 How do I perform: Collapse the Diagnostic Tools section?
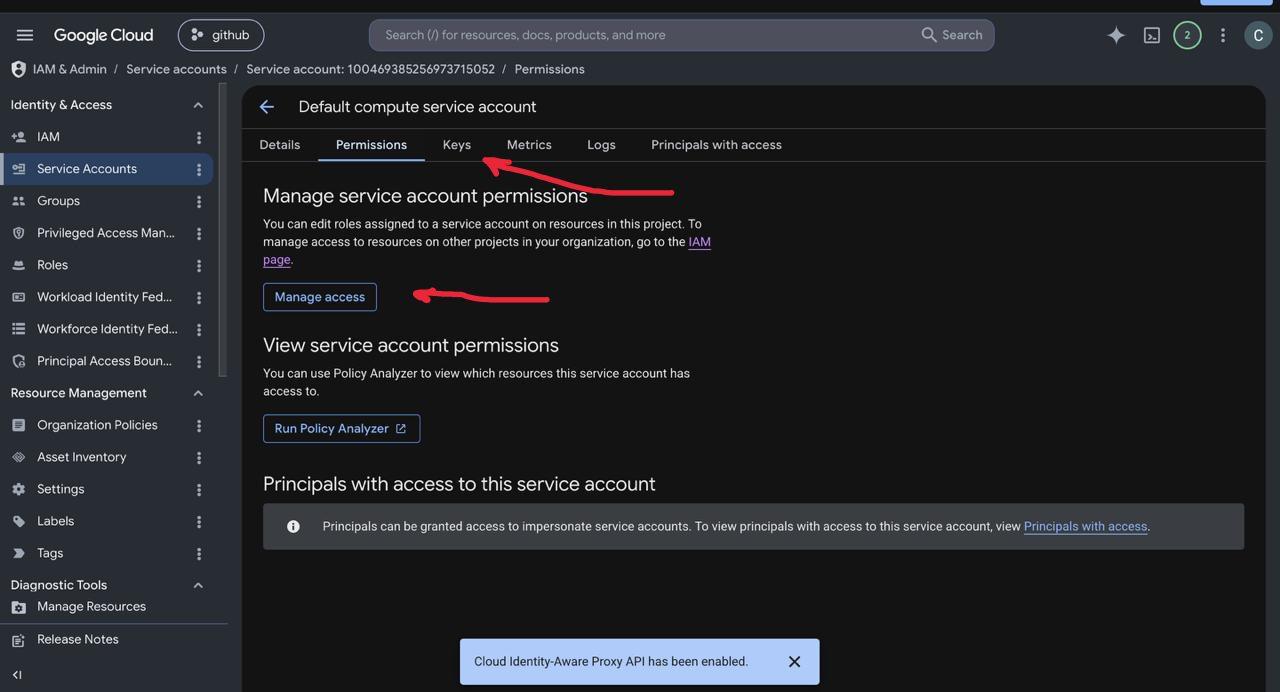198,585
